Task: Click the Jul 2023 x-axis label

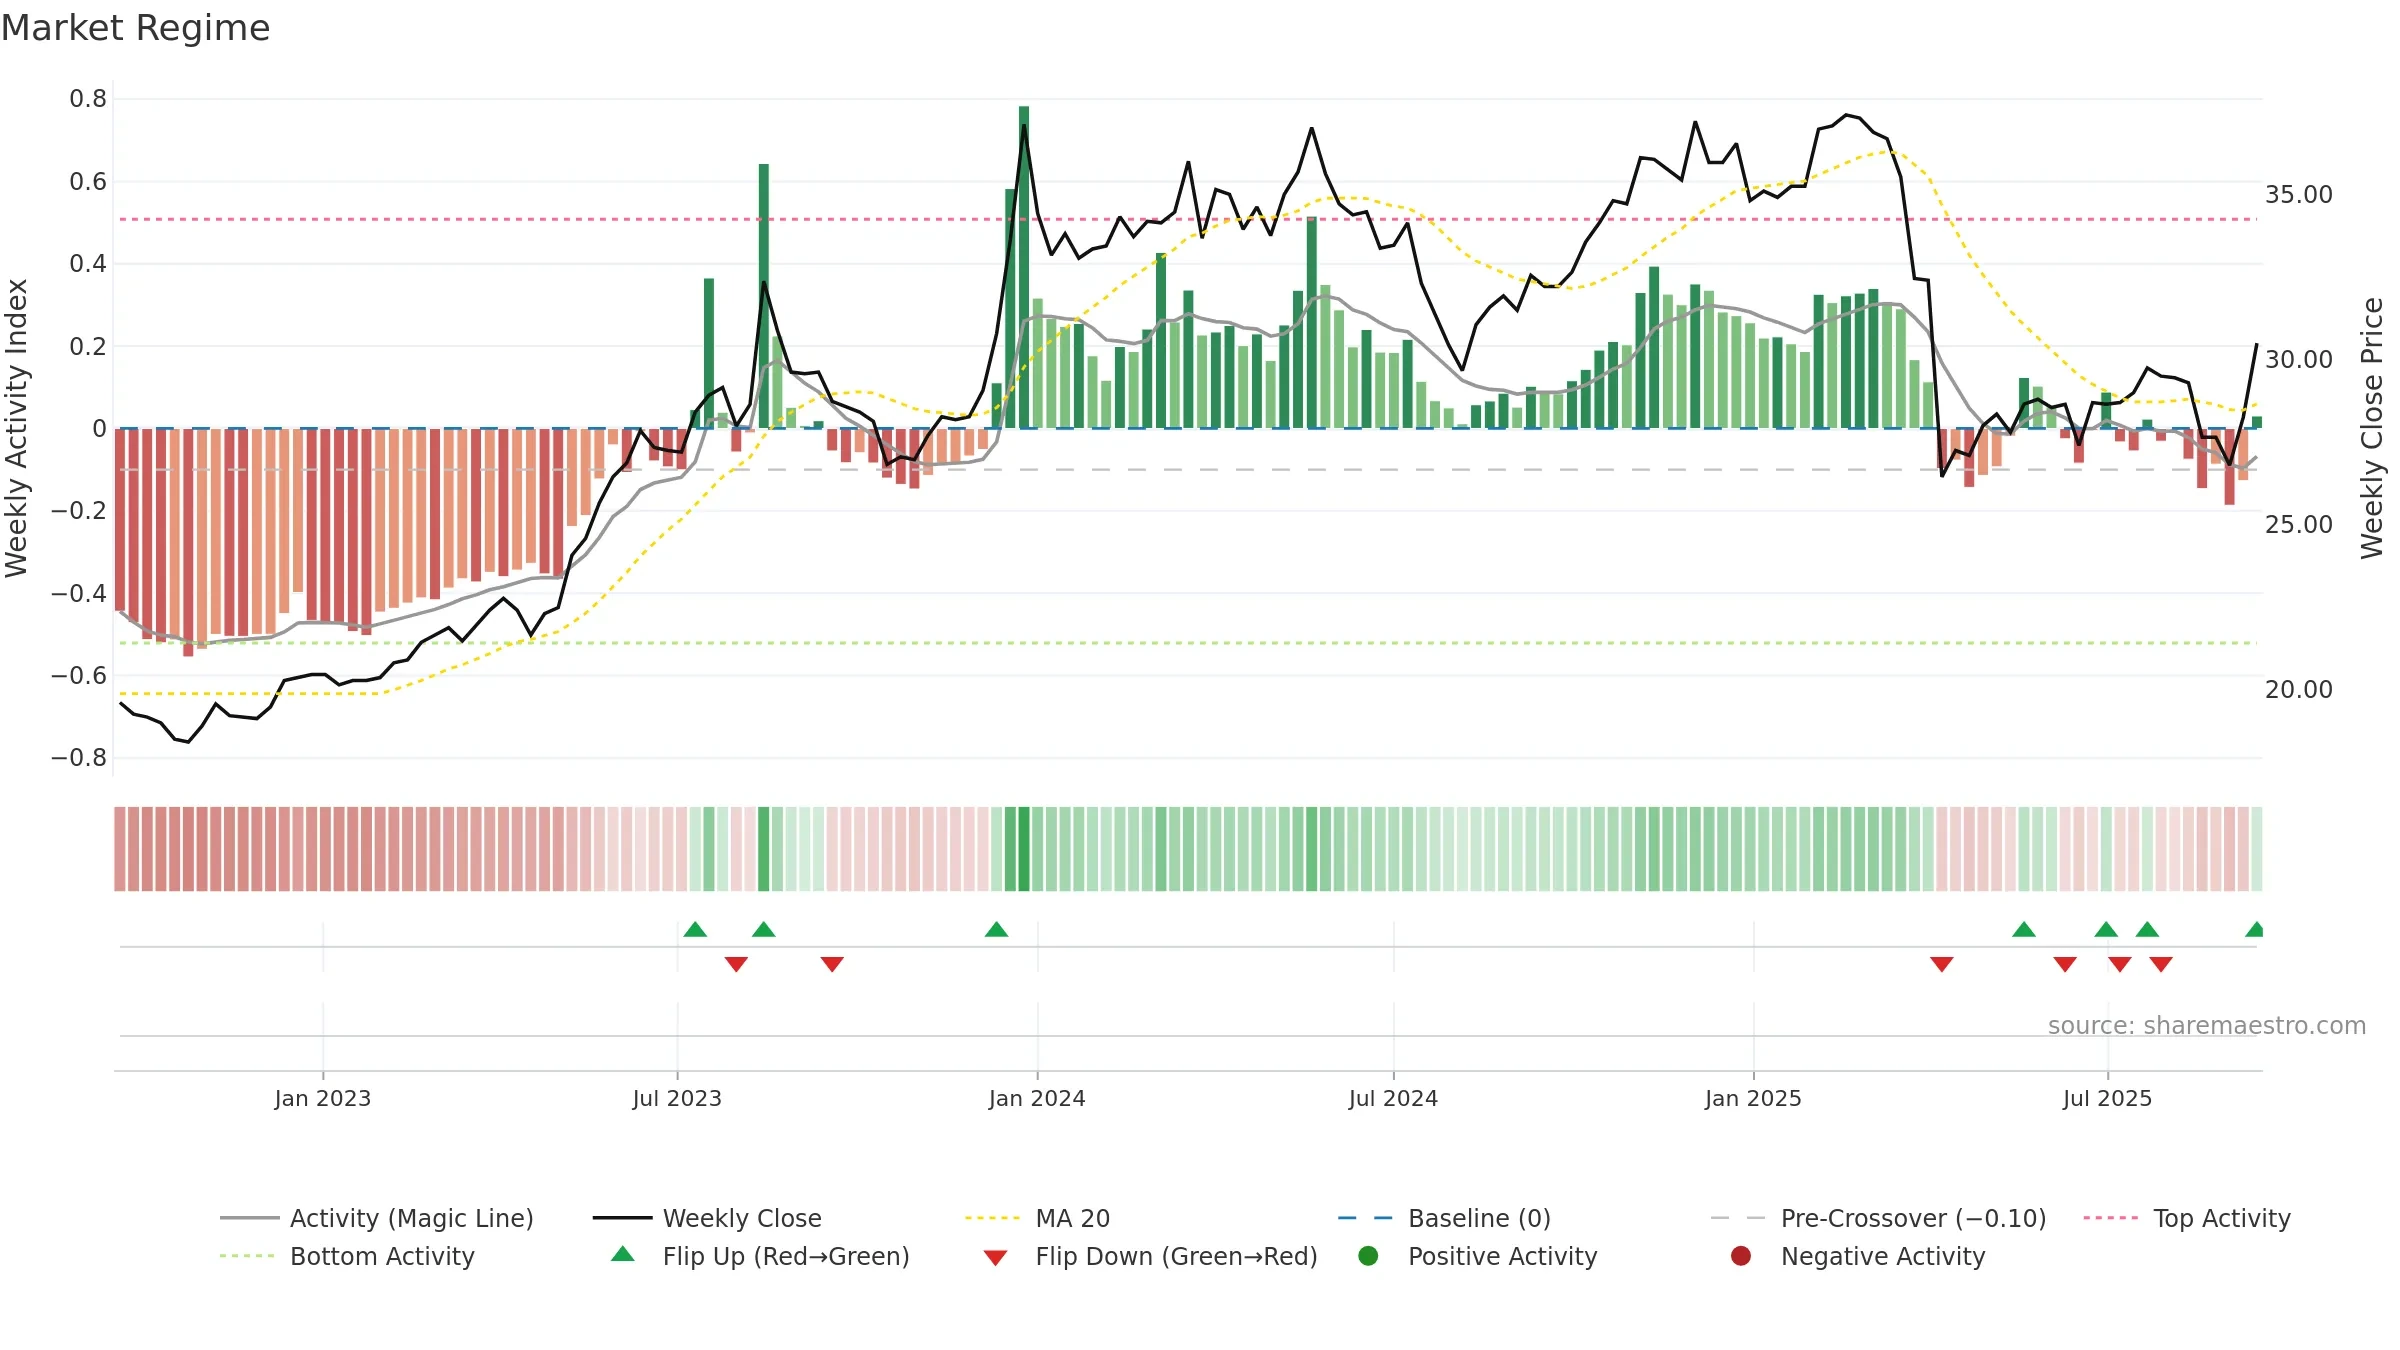Action: click(x=677, y=1098)
